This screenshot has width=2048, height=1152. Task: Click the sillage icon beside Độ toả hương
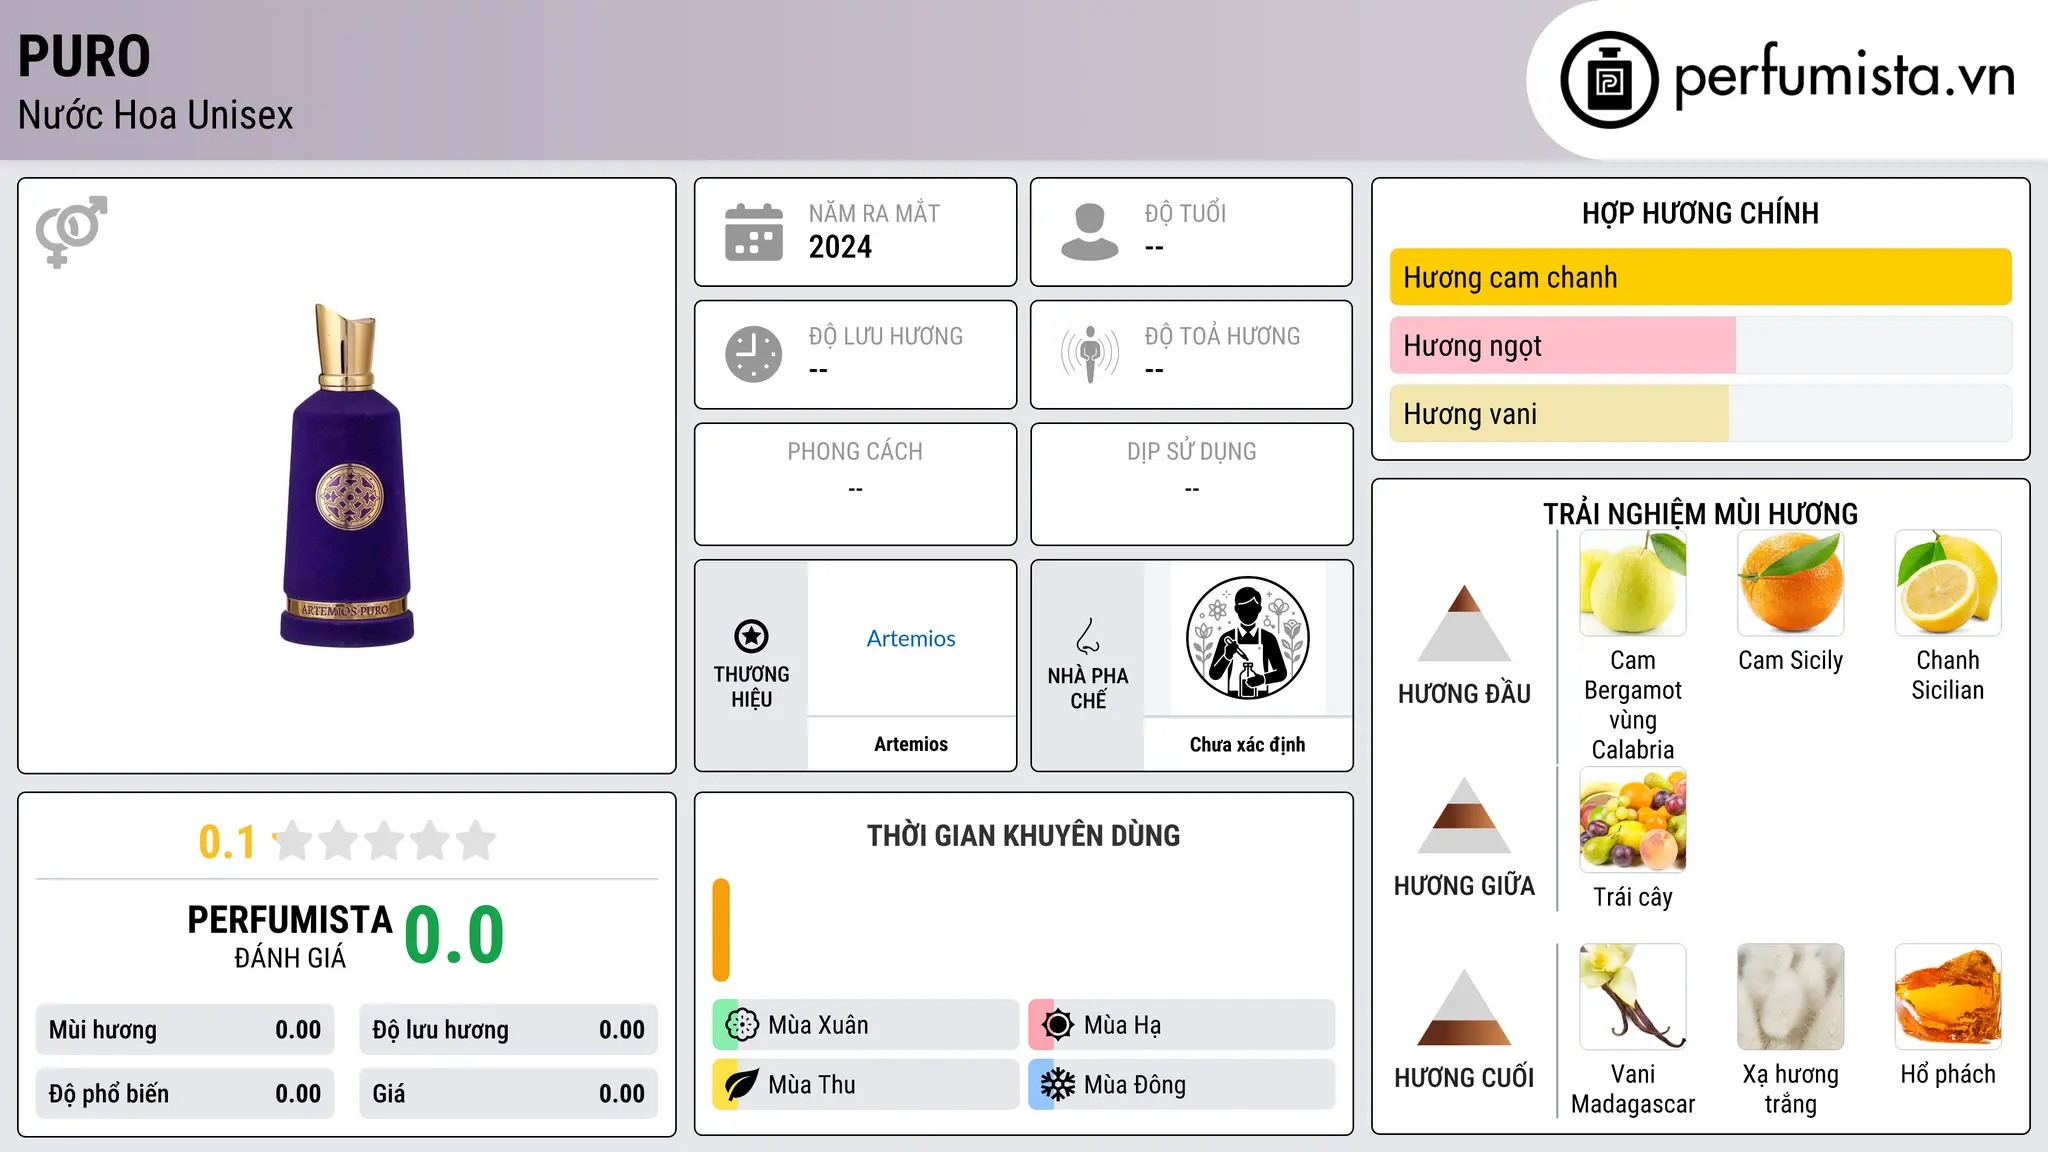pos(1090,354)
